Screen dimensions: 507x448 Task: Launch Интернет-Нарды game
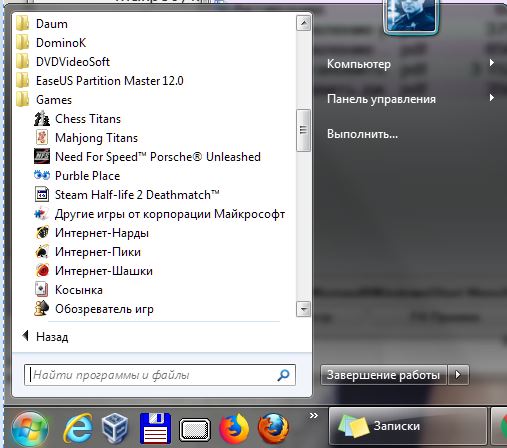tap(91, 233)
